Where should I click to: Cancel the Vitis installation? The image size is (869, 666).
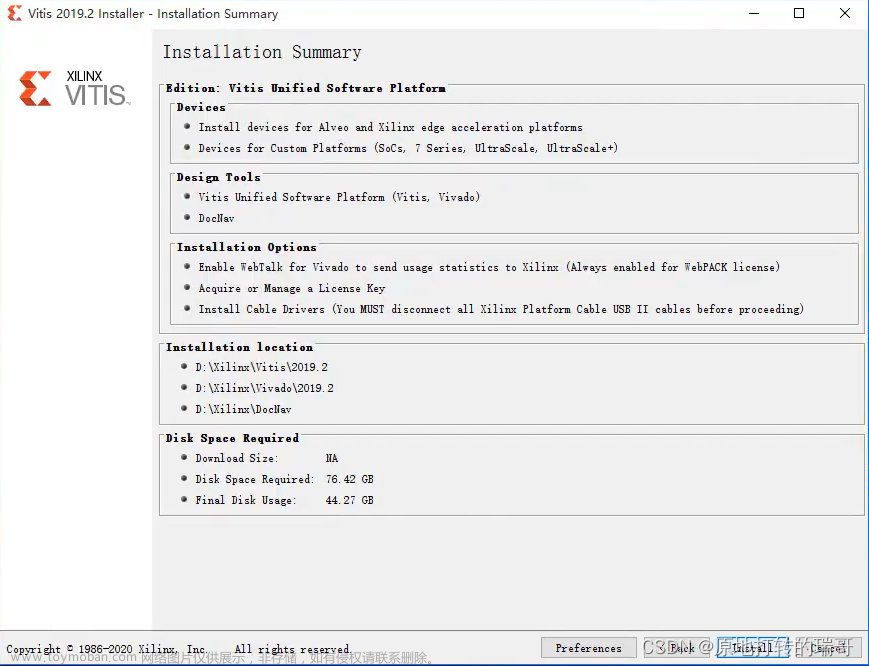click(x=829, y=648)
